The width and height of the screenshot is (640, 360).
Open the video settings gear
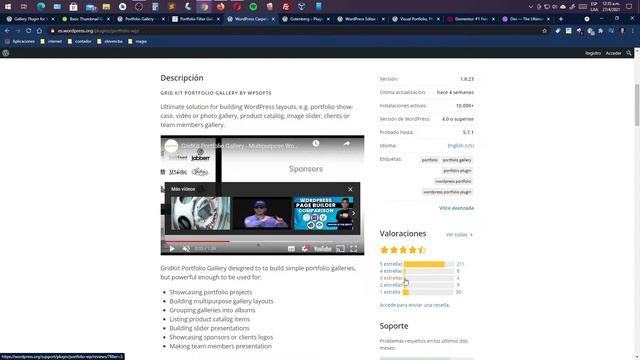pyautogui.click(x=305, y=249)
